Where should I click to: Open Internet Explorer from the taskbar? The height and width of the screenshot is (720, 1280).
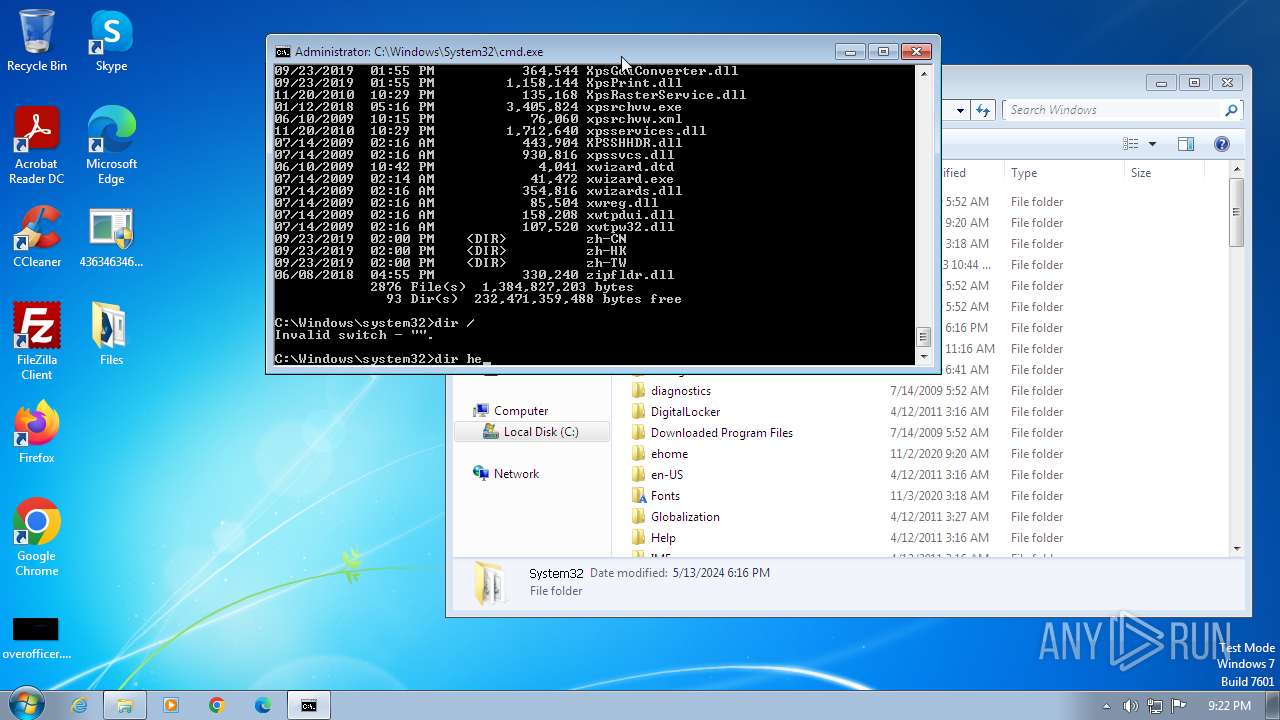[x=79, y=705]
